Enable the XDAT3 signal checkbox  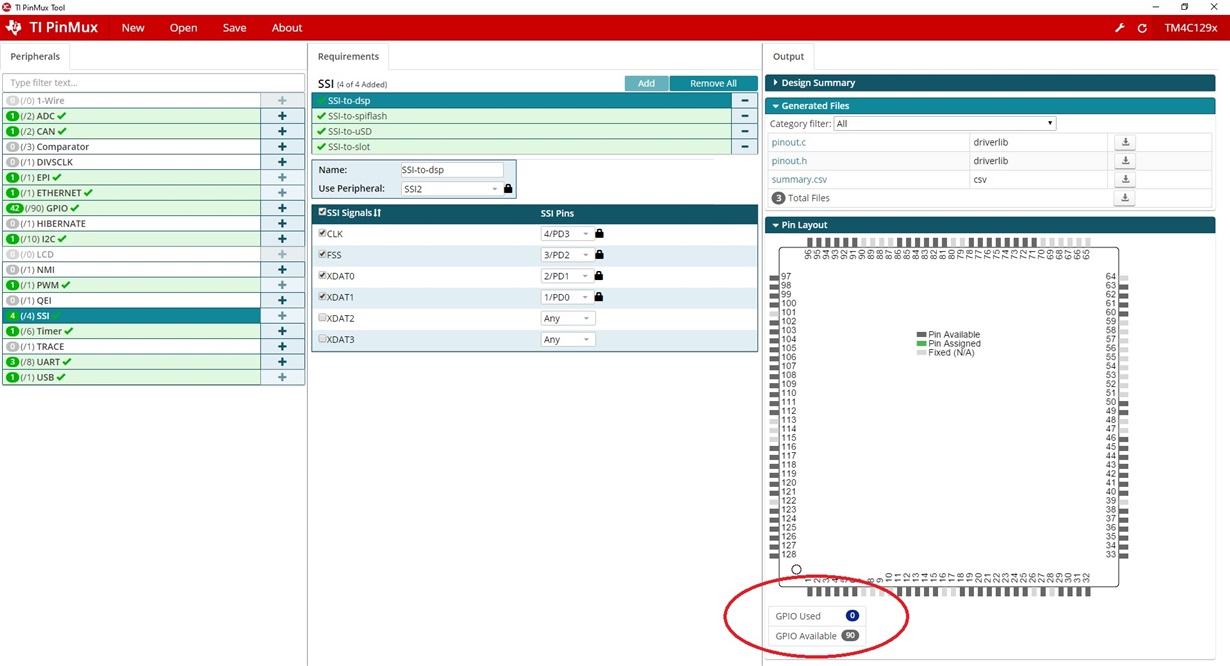click(322, 338)
